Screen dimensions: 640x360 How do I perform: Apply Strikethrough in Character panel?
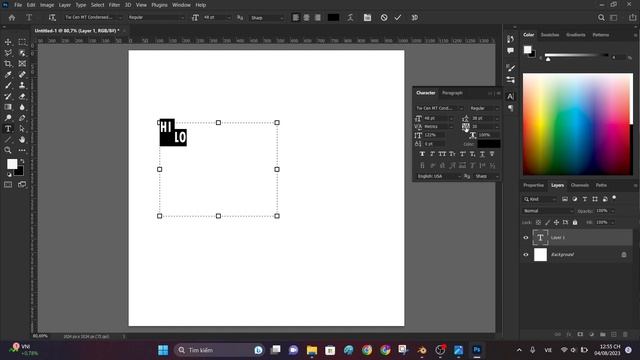click(492, 154)
